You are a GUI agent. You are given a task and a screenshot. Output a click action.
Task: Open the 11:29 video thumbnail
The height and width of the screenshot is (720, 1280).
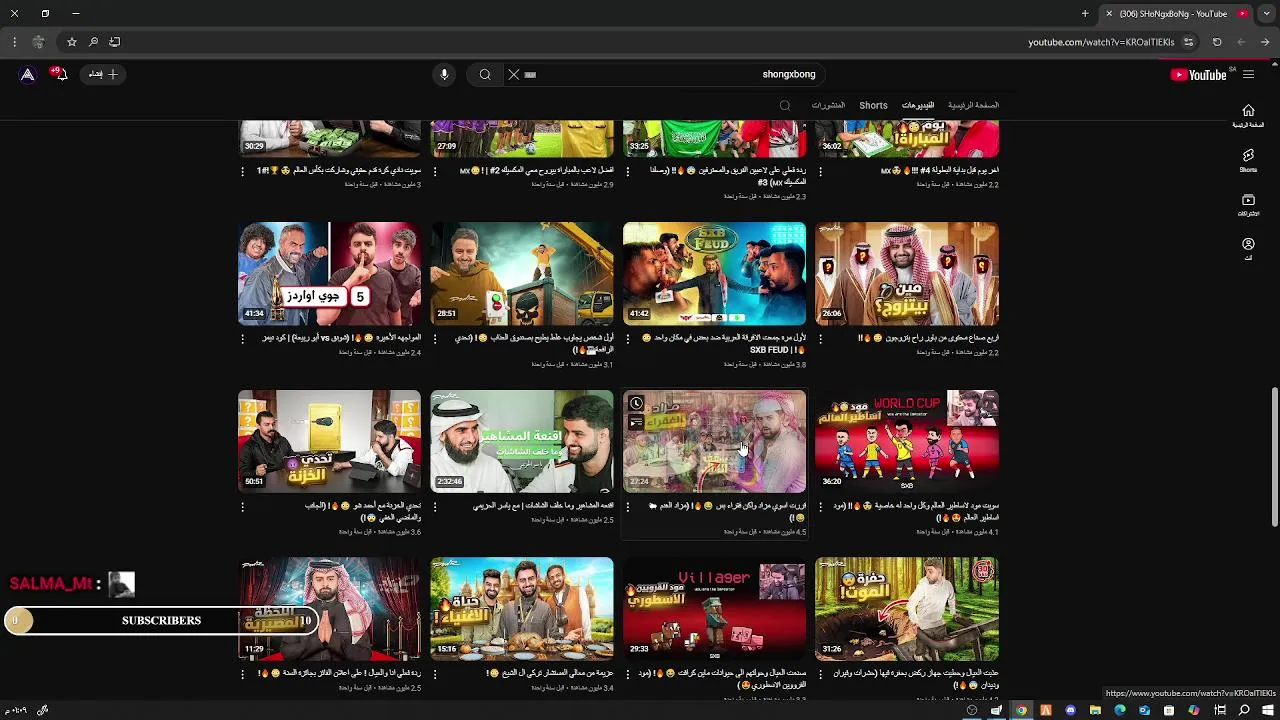pyautogui.click(x=329, y=608)
